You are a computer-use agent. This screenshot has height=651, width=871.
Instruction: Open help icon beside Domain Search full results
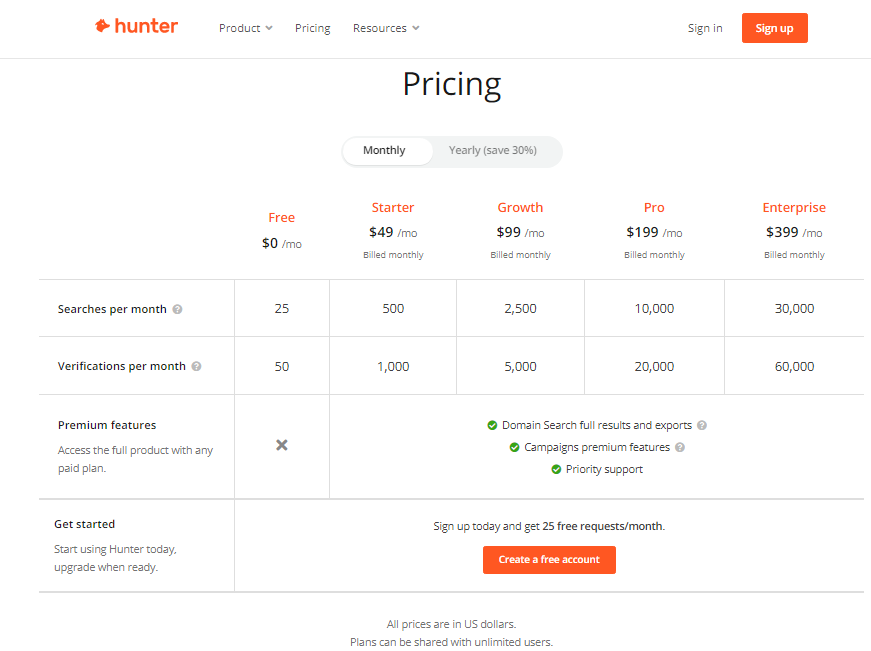click(702, 425)
